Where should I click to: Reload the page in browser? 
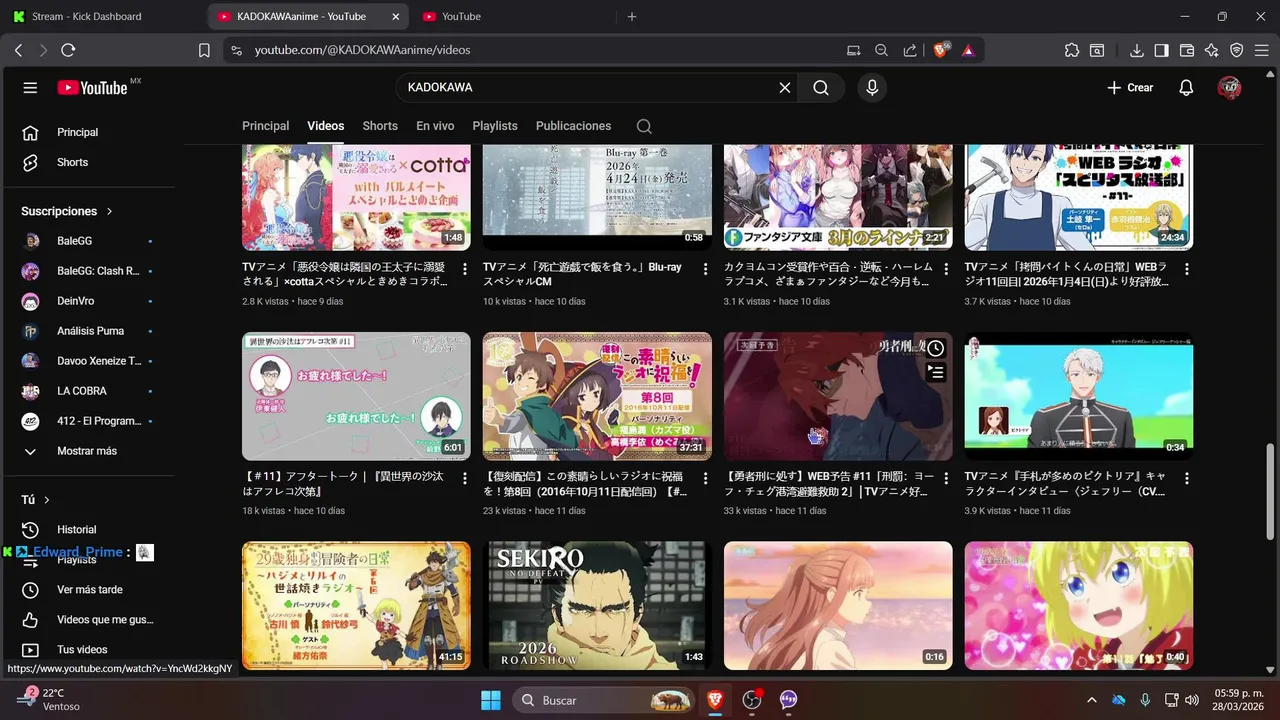pos(68,50)
